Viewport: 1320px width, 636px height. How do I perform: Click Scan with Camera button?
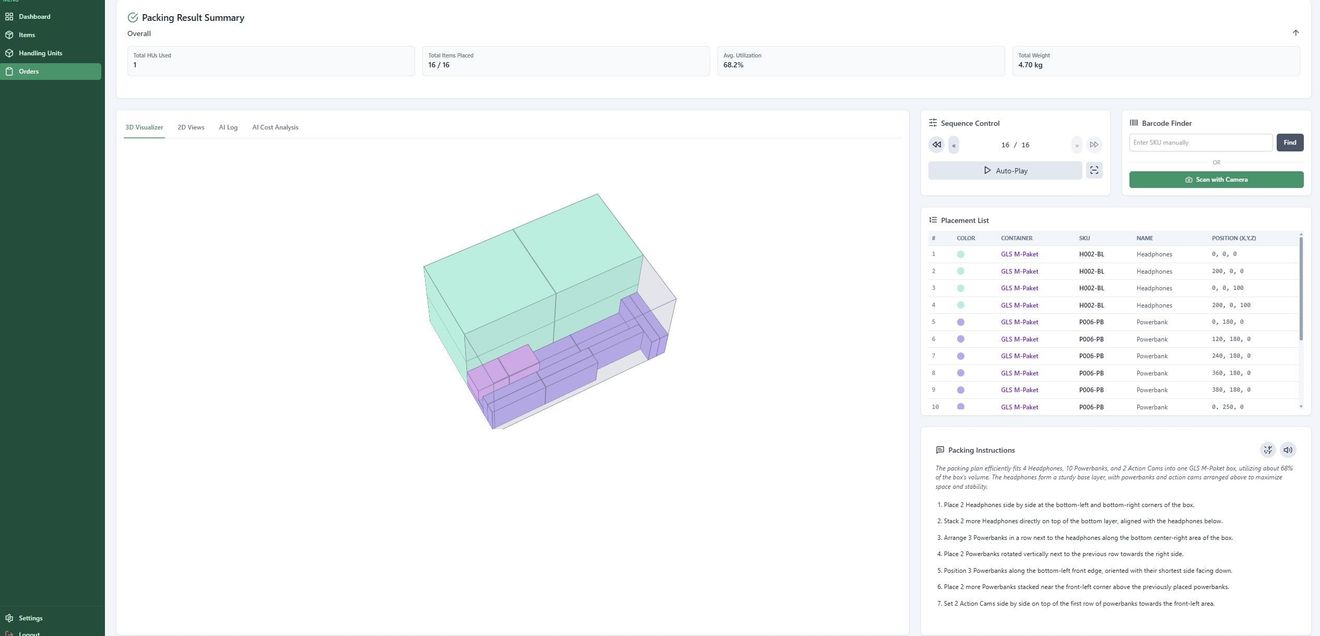pos(1216,180)
